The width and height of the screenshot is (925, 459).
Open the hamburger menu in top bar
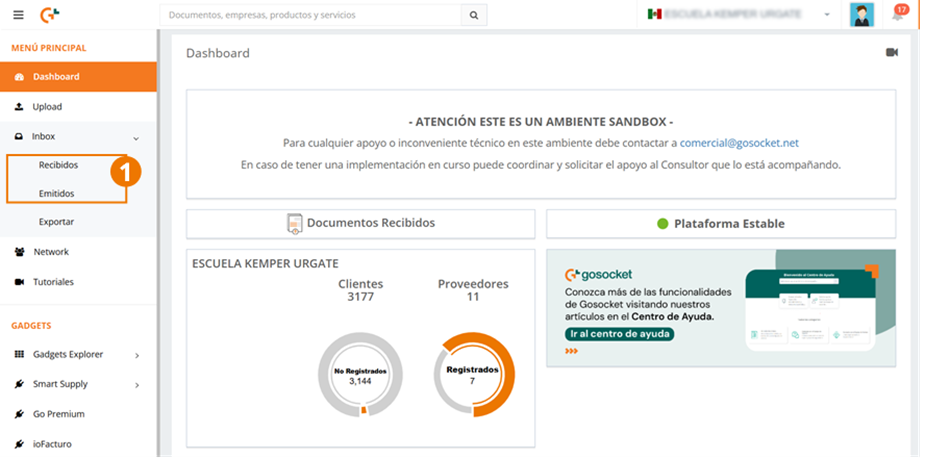pos(18,15)
